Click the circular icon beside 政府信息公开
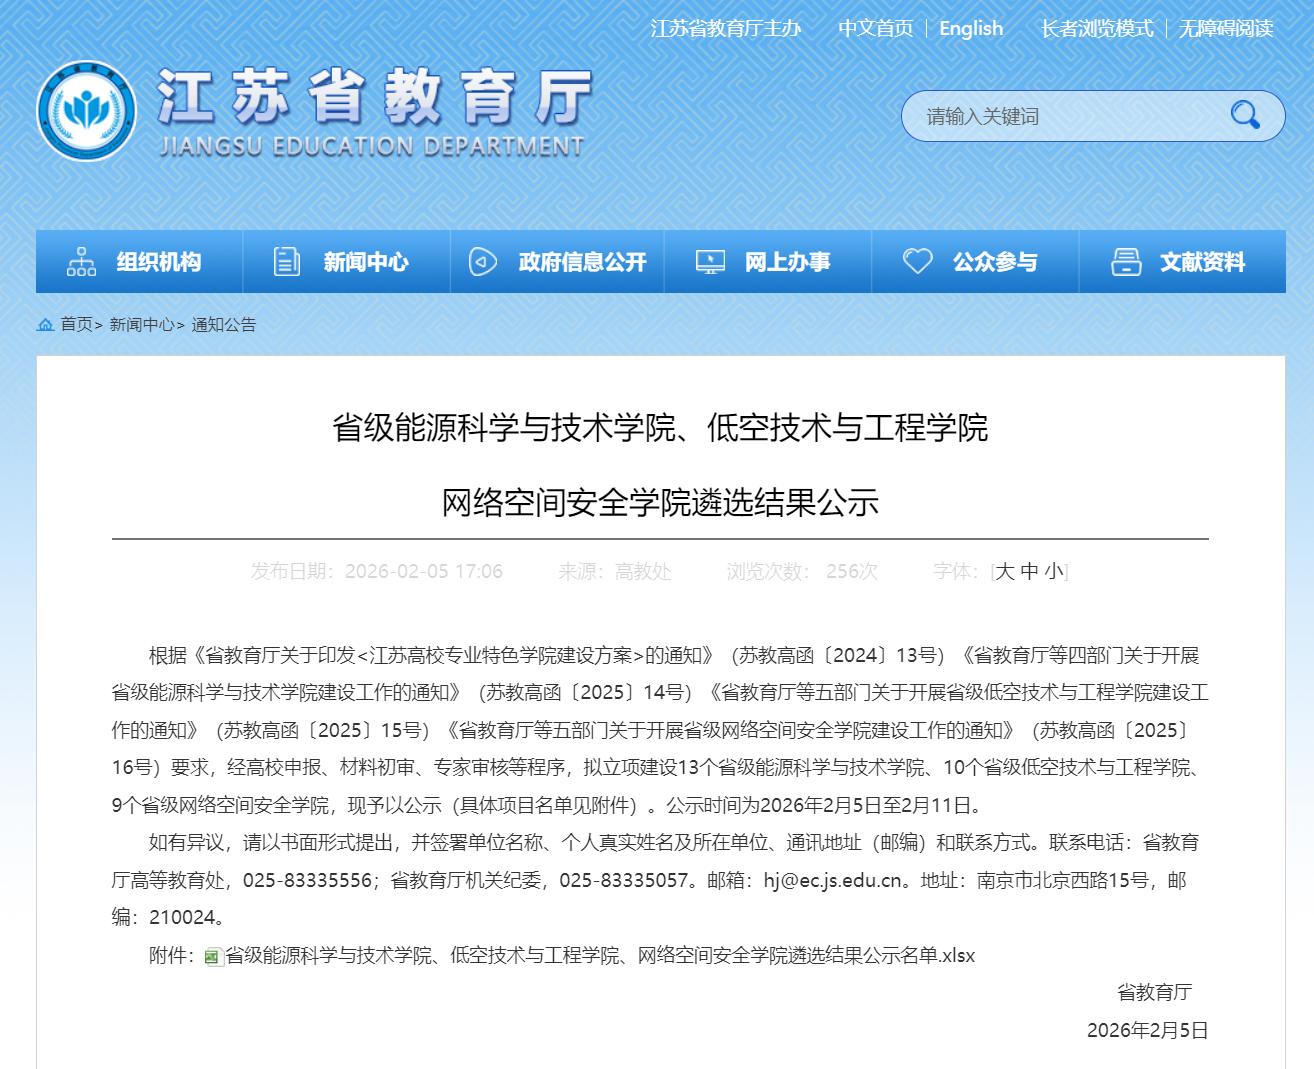1314x1069 pixels. [483, 262]
